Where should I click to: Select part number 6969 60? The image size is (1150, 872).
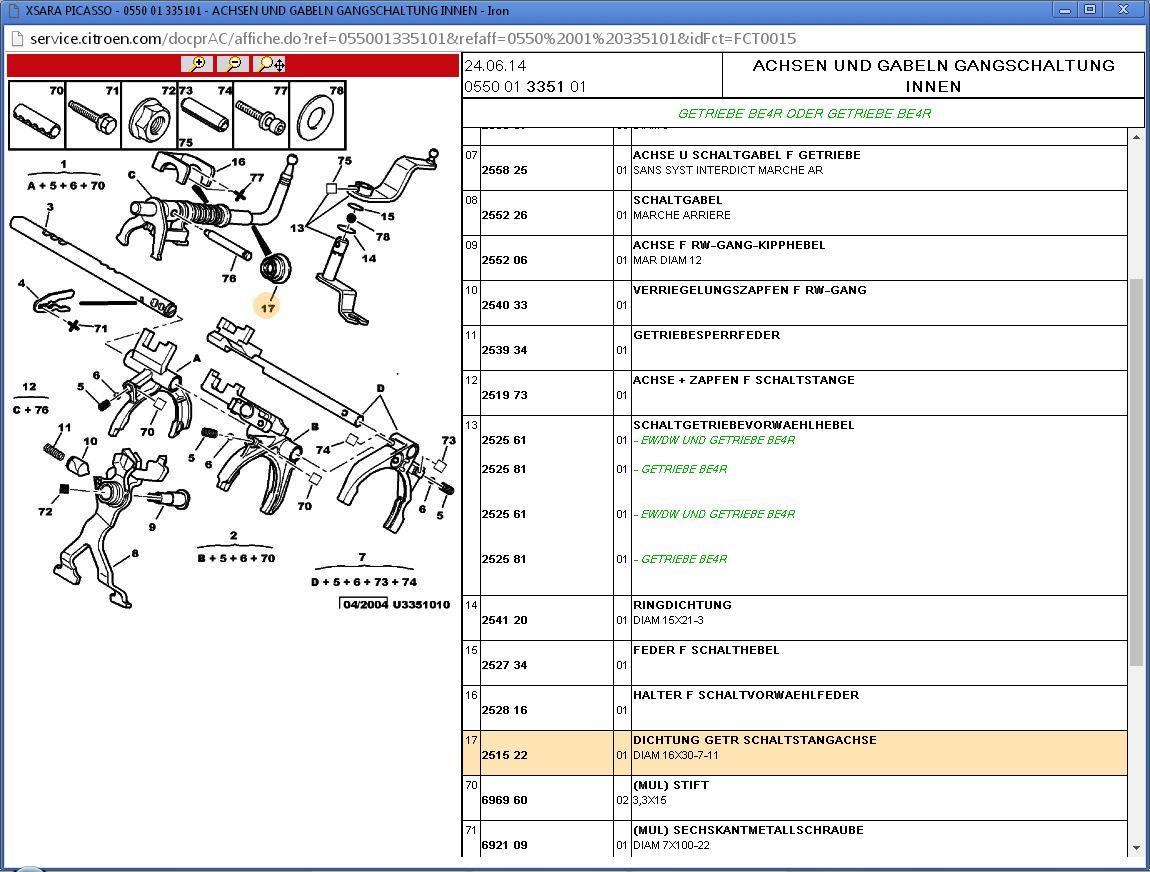(x=505, y=800)
